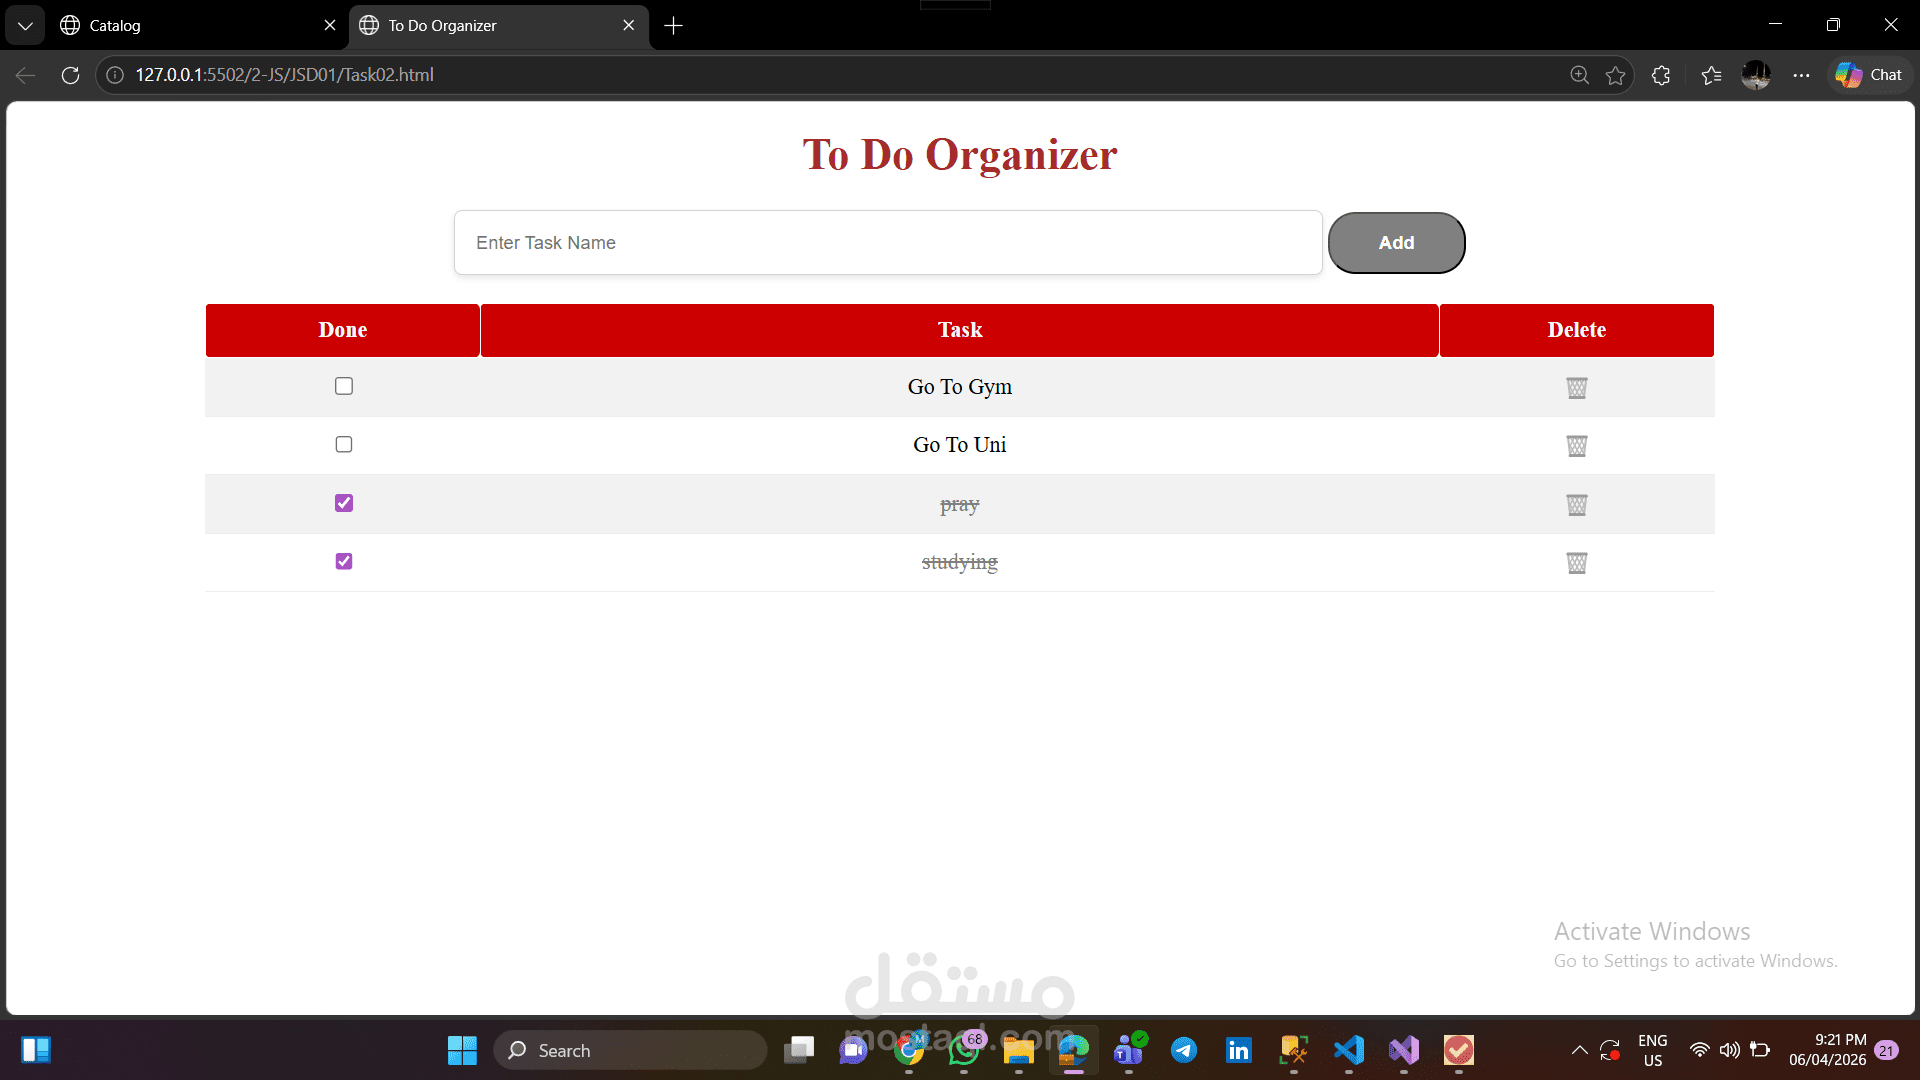
Task: Reload the page with refresh icon
Action: click(x=70, y=75)
